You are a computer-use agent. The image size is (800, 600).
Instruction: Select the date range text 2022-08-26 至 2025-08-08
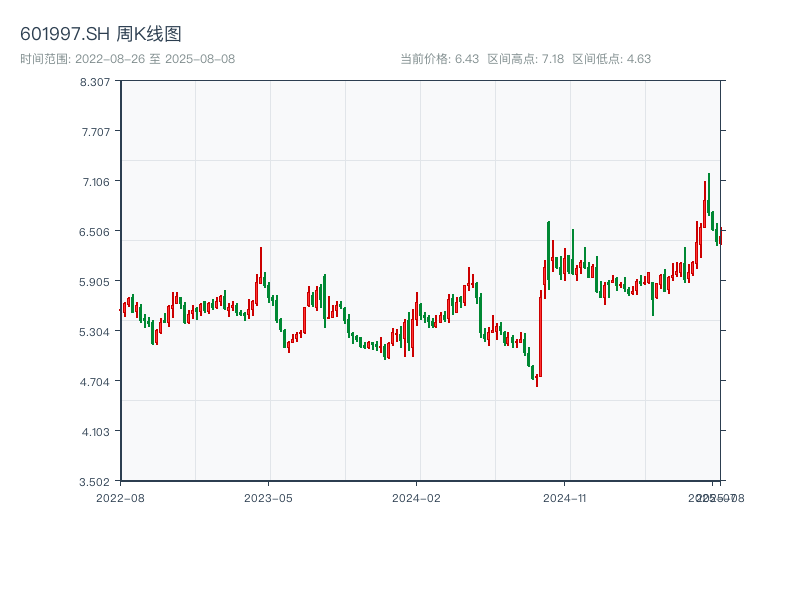[x=155, y=59]
